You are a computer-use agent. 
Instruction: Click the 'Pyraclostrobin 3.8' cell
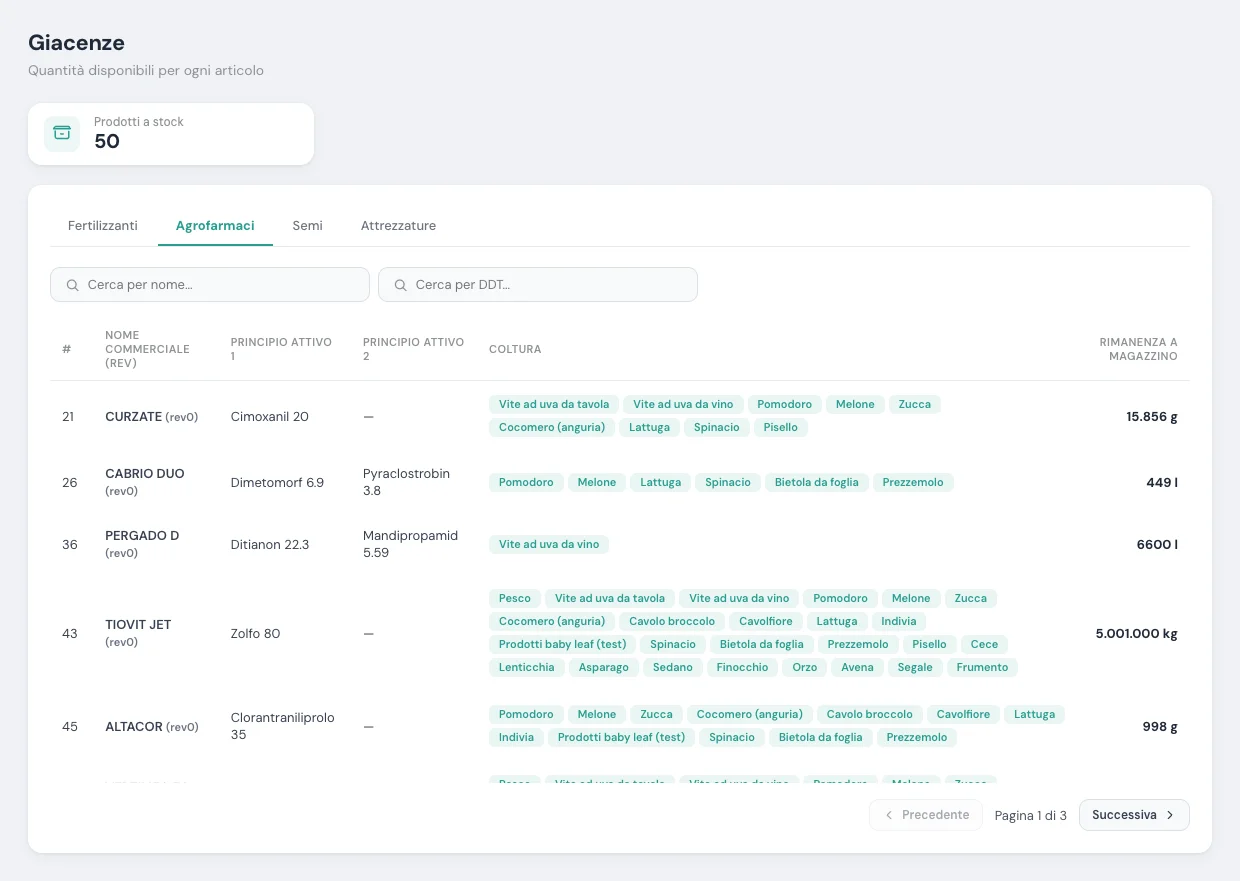pos(407,482)
